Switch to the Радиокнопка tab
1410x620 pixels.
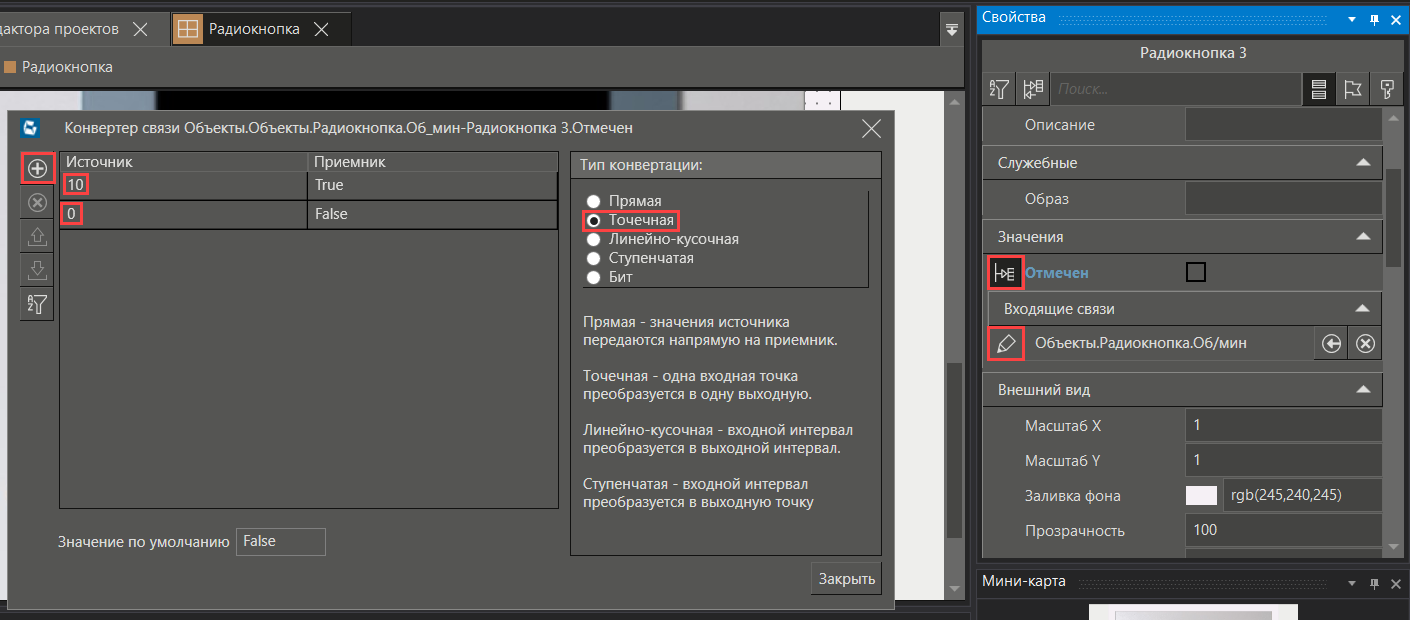point(253,29)
